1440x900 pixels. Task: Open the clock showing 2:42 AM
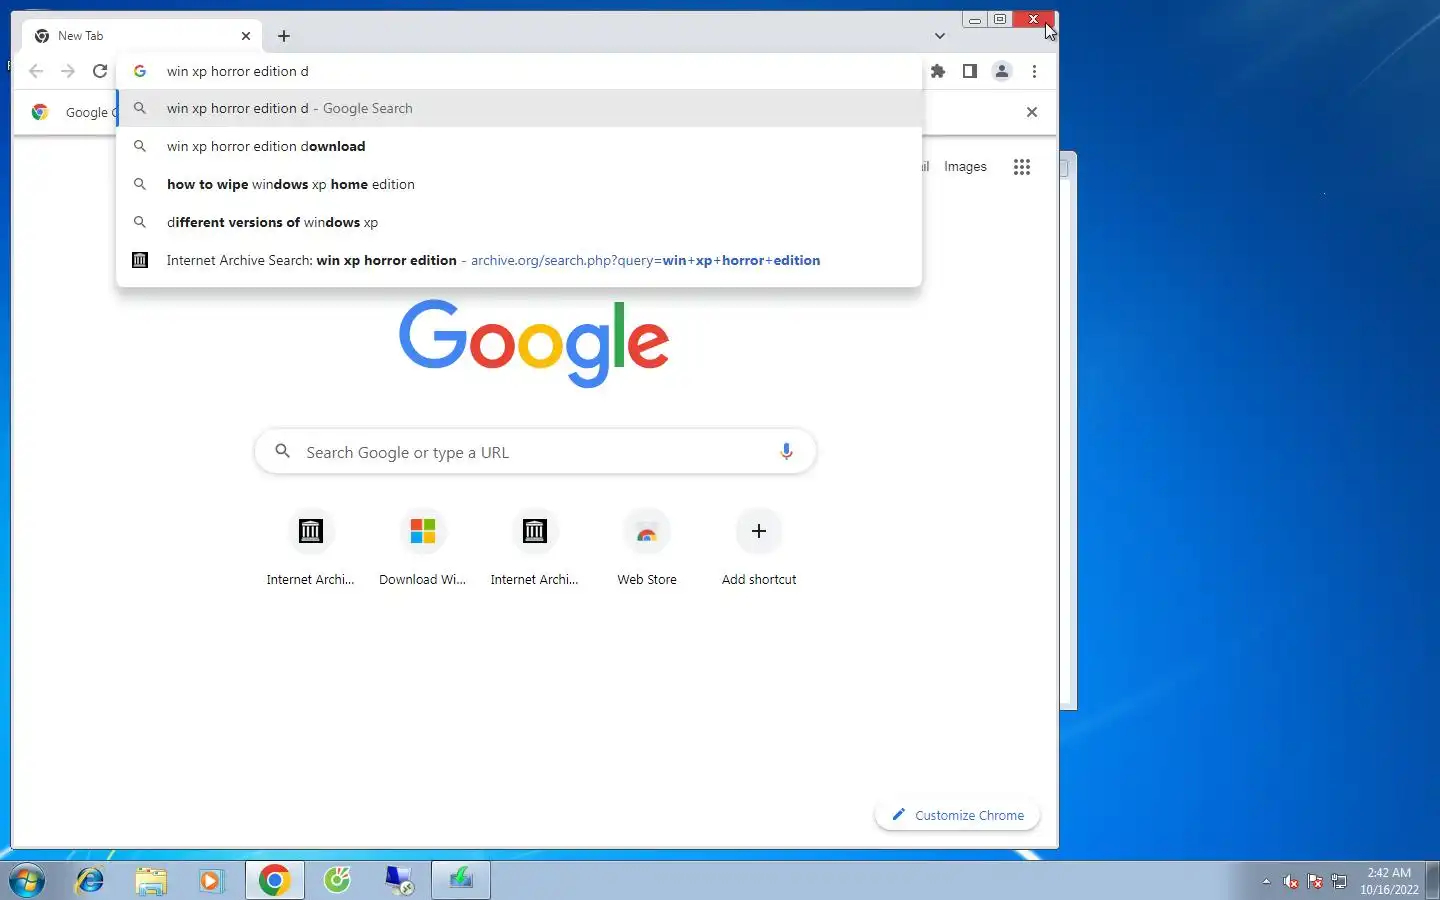1389,881
